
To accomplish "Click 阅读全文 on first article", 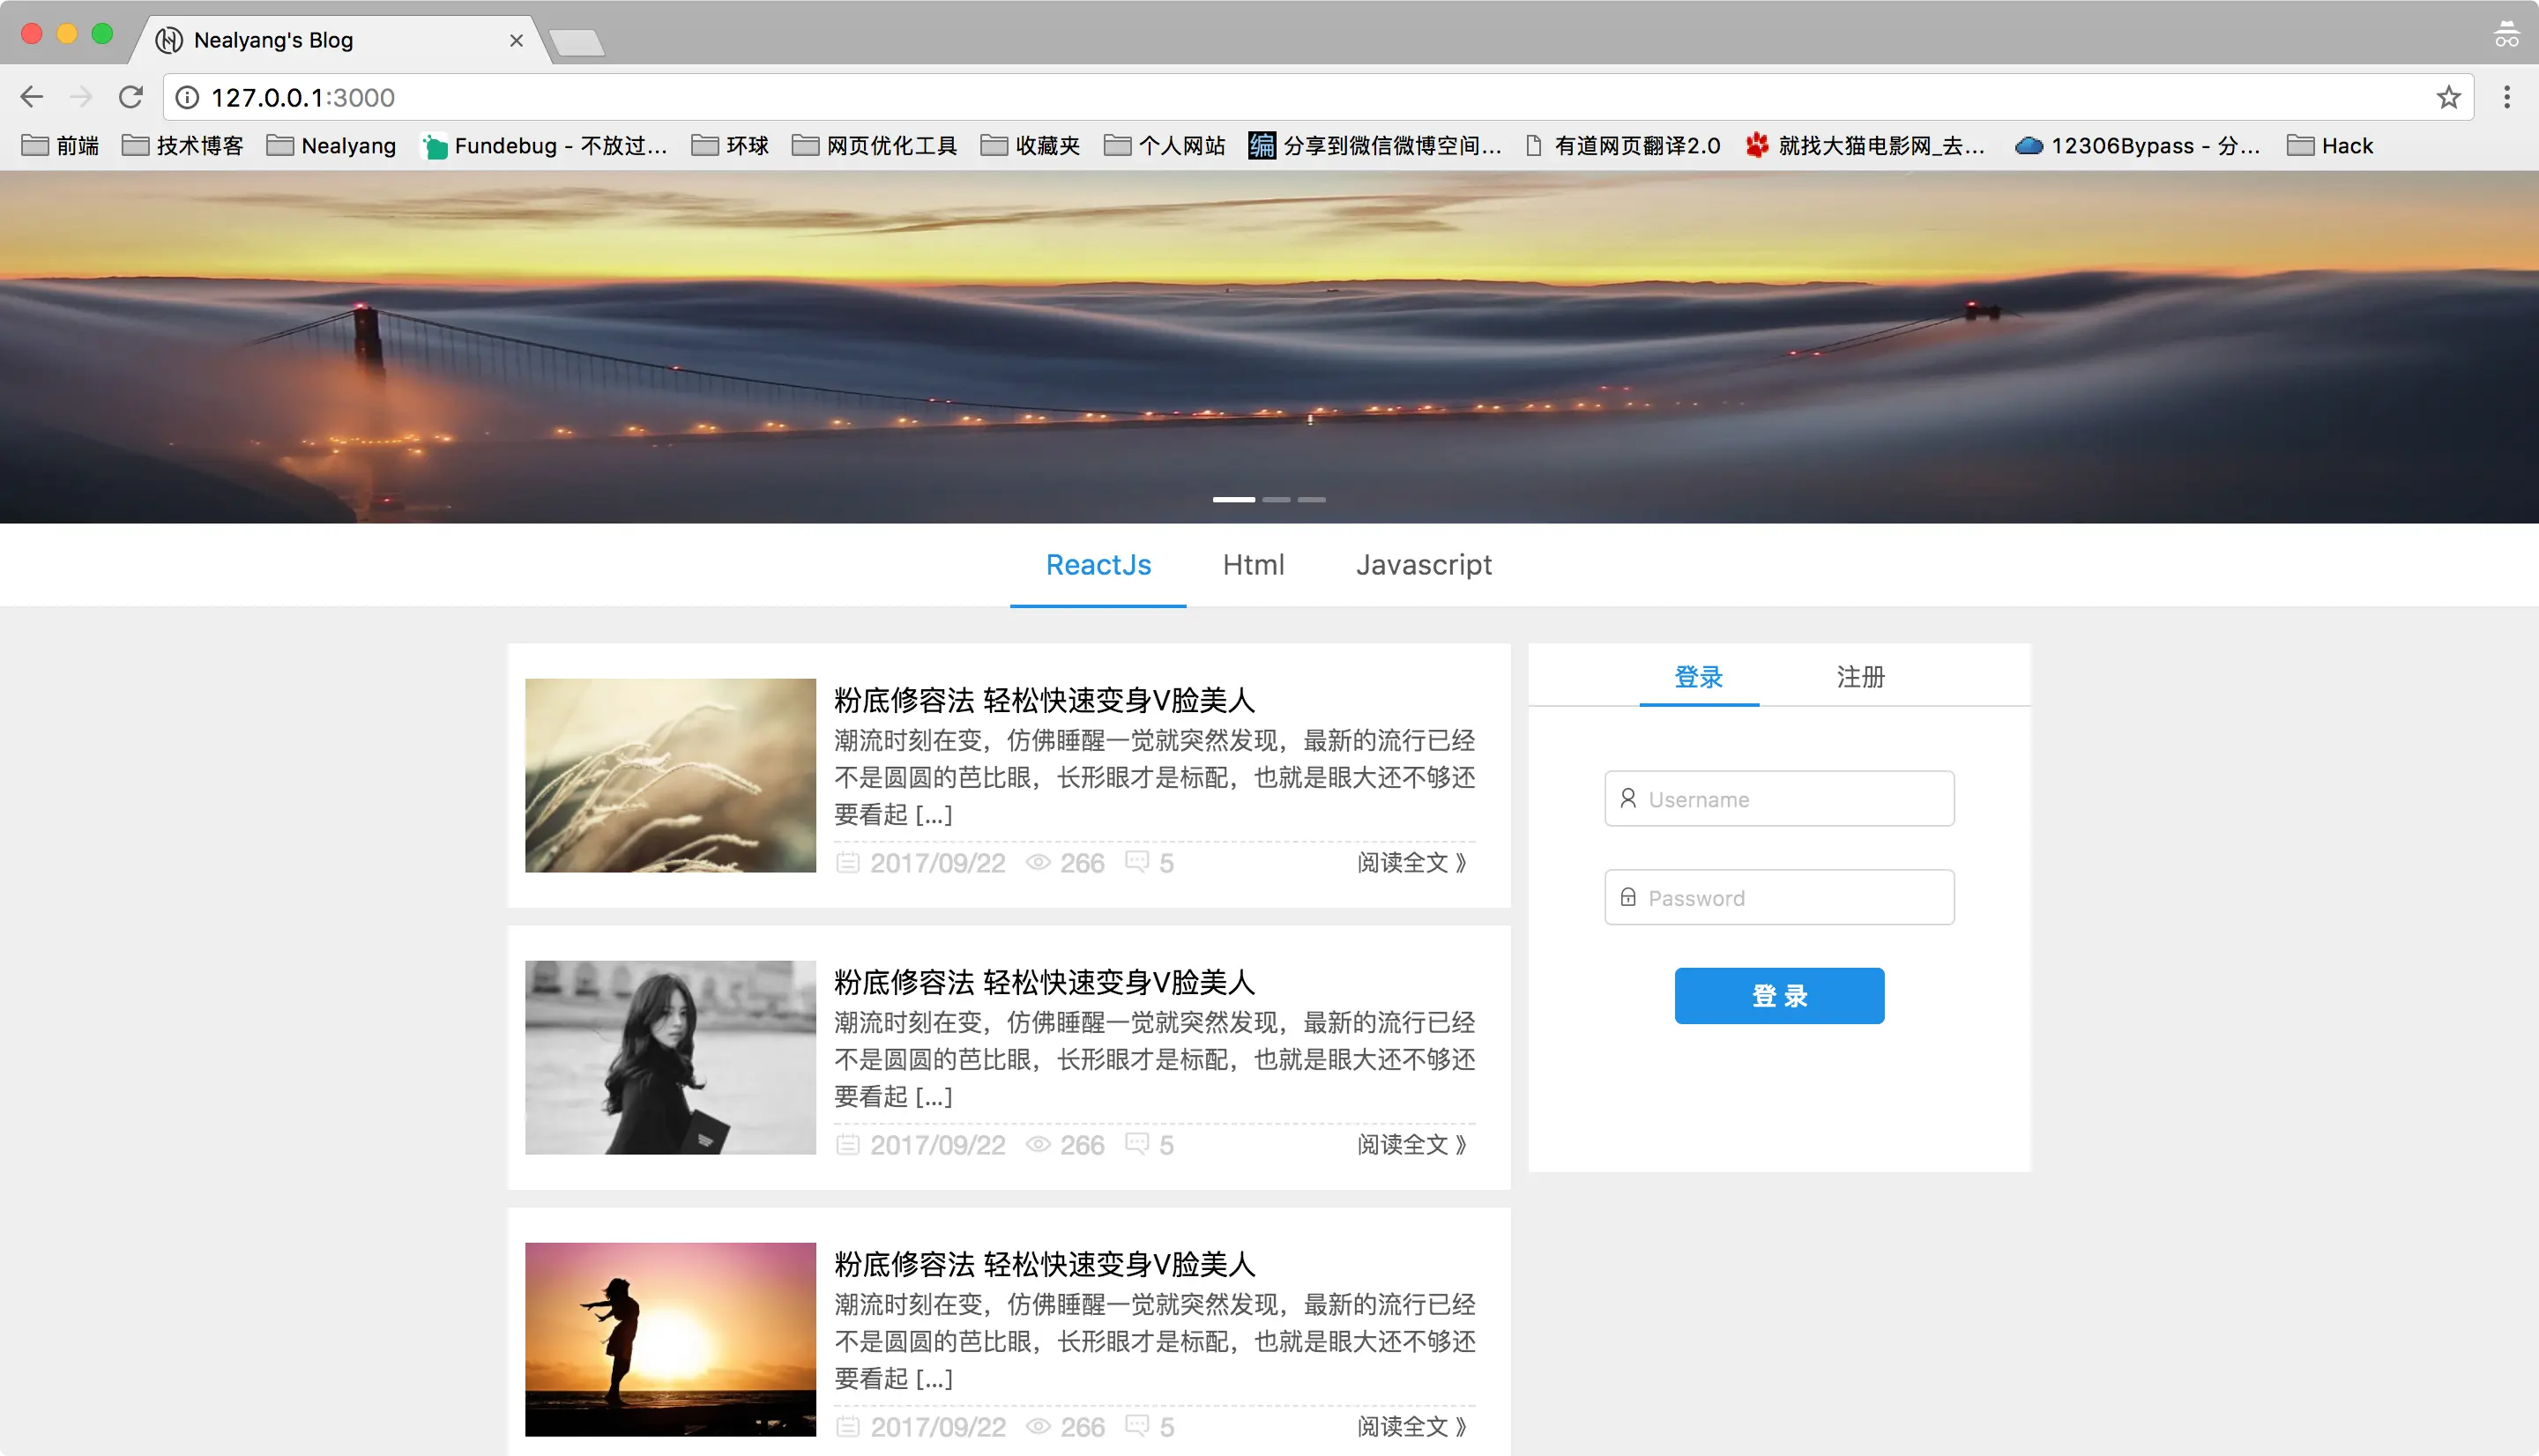I will (x=1411, y=863).
